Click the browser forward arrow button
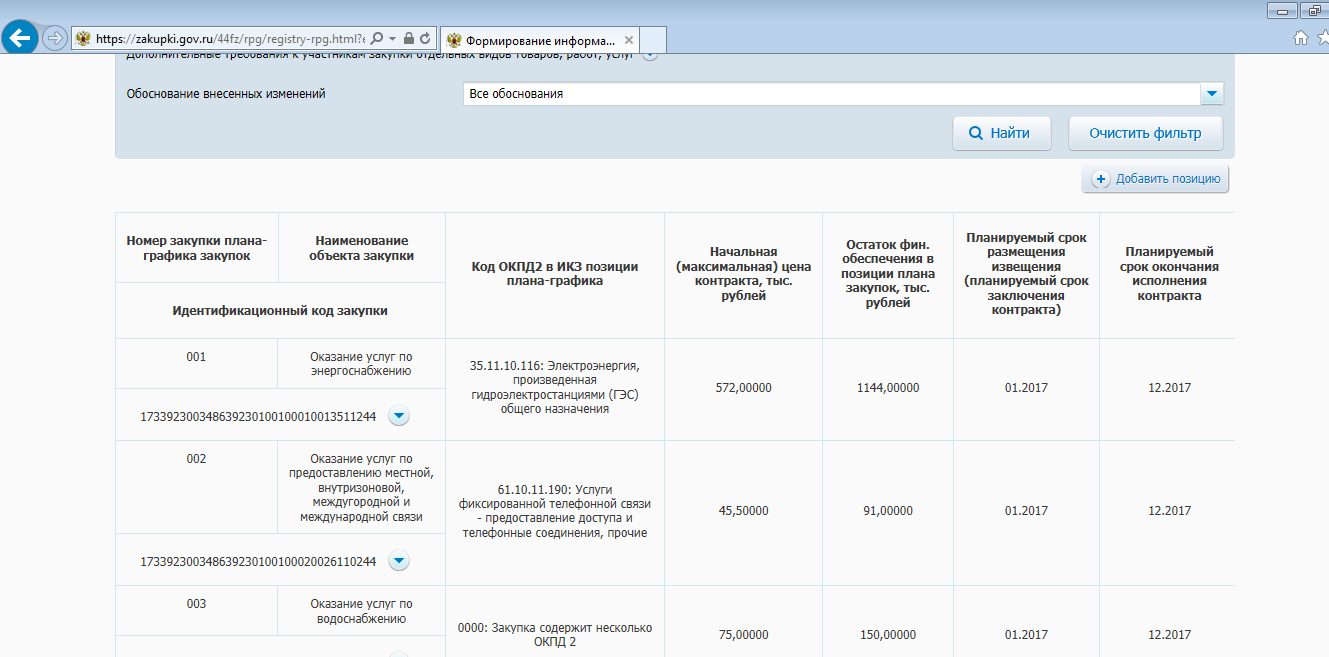The height and width of the screenshot is (657, 1329). [54, 38]
